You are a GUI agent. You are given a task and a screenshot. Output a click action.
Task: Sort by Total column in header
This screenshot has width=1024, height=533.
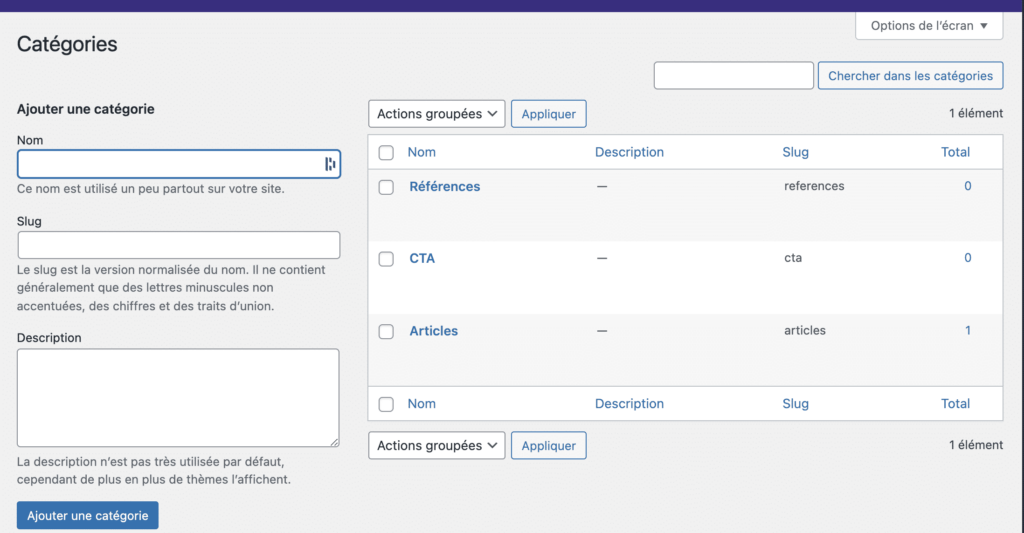pos(955,152)
